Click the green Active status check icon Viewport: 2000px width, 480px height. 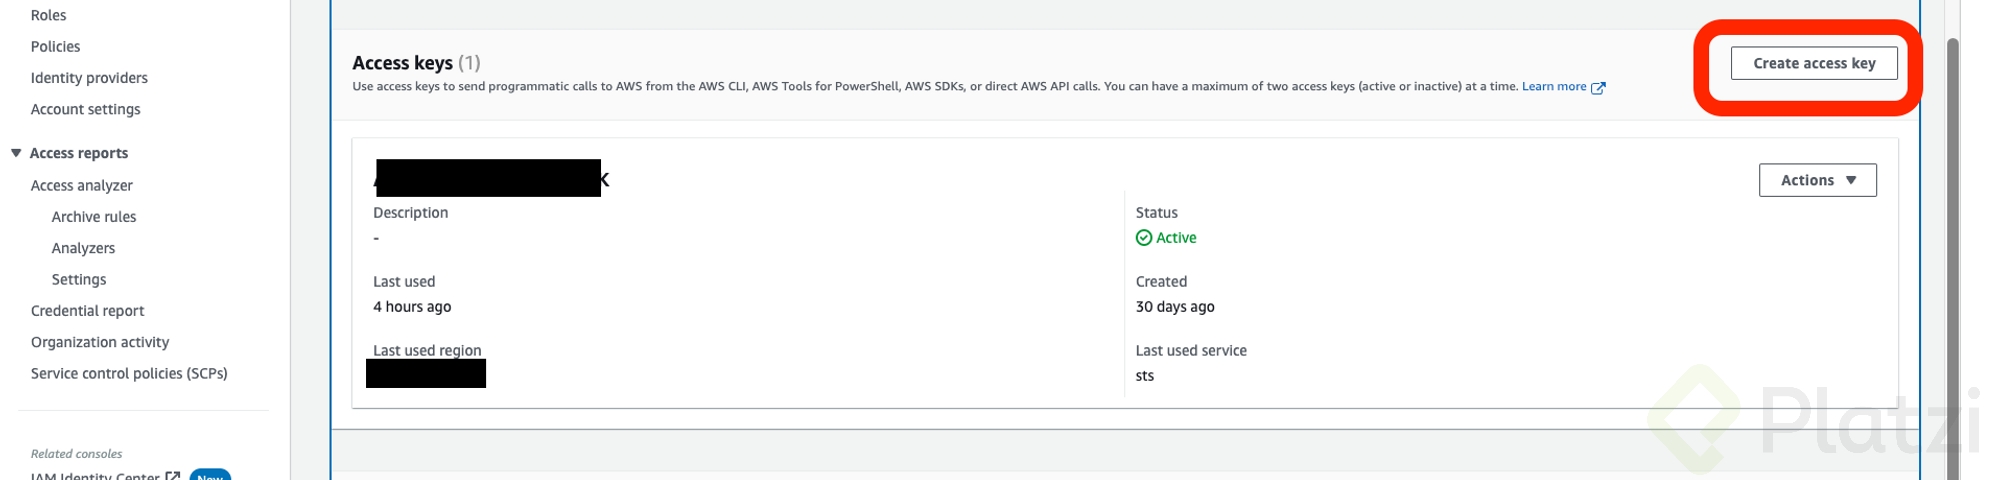[x=1144, y=238]
